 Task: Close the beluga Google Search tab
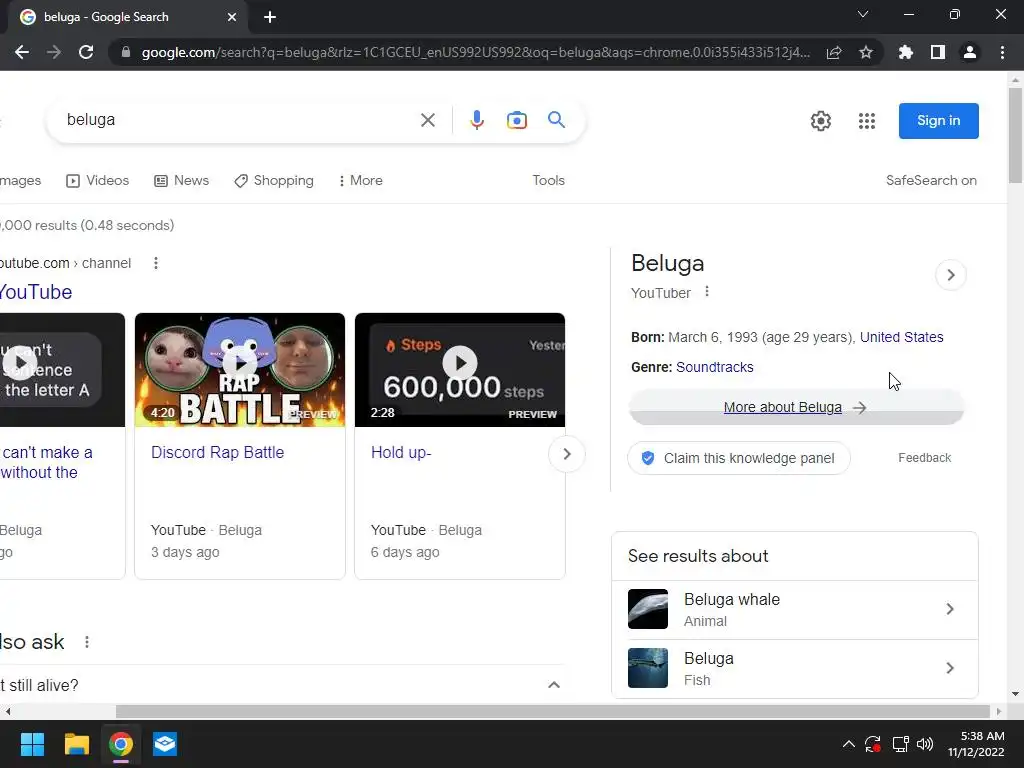point(232,17)
